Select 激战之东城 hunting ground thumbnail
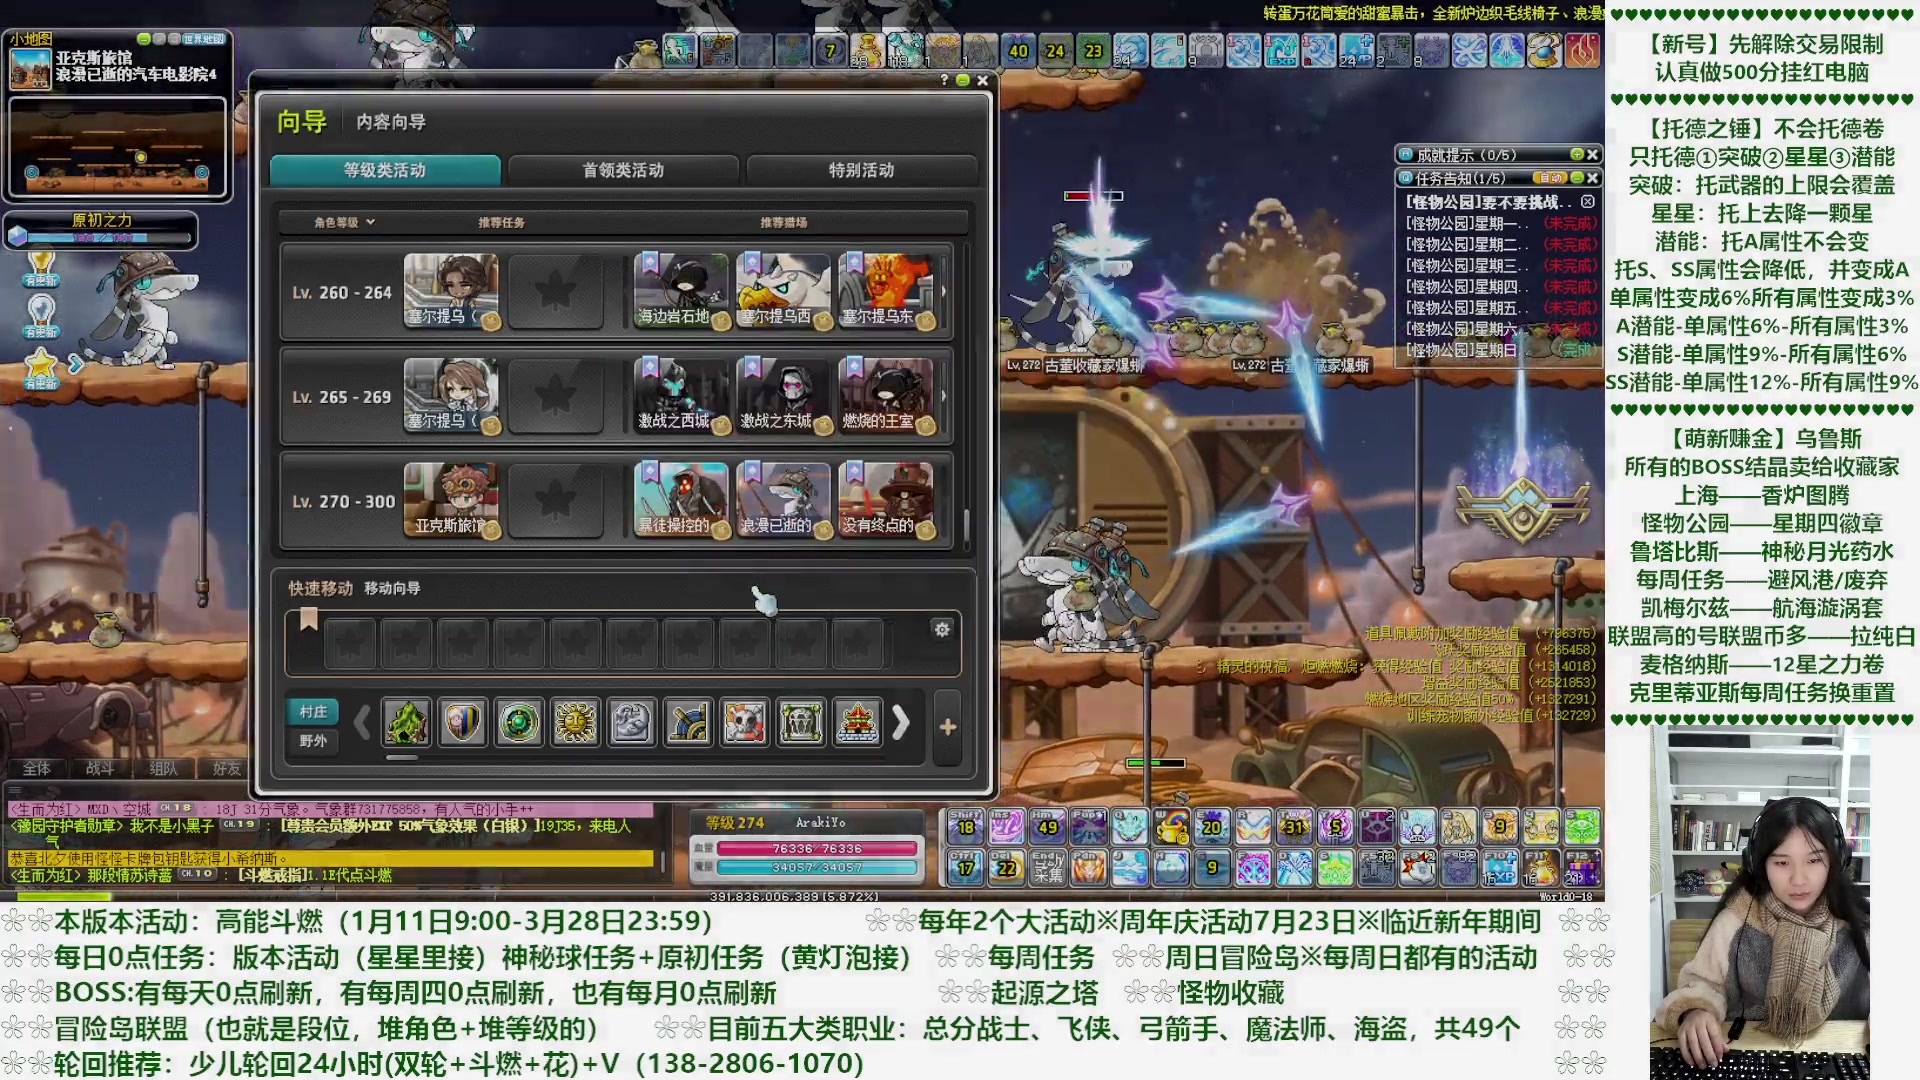 [x=783, y=395]
